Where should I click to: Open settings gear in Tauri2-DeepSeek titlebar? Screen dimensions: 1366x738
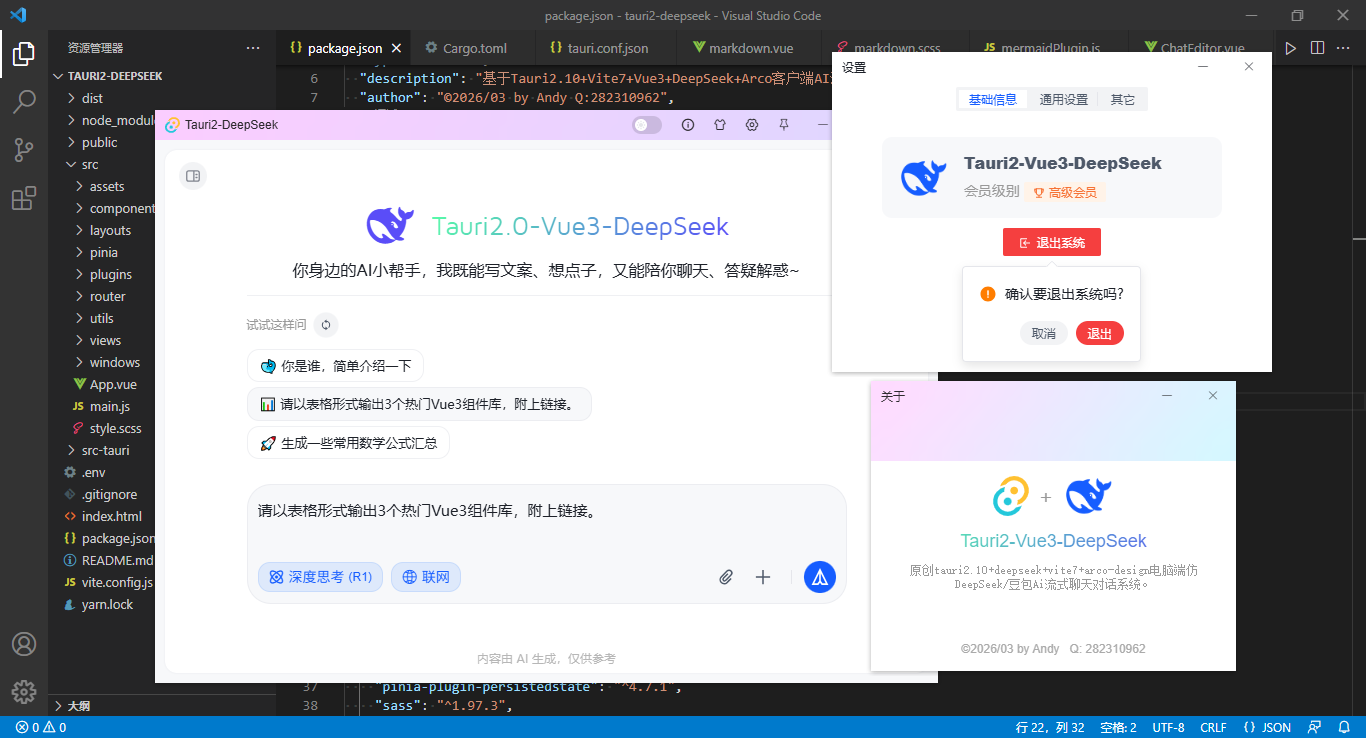pyautogui.click(x=752, y=125)
